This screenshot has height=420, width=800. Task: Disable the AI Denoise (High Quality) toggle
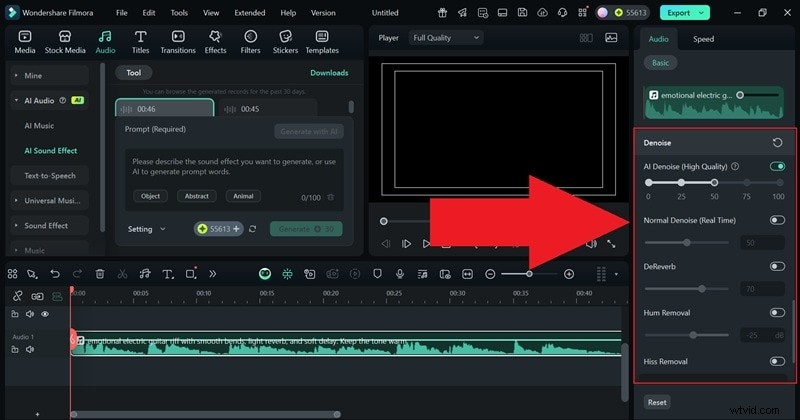[x=777, y=166]
